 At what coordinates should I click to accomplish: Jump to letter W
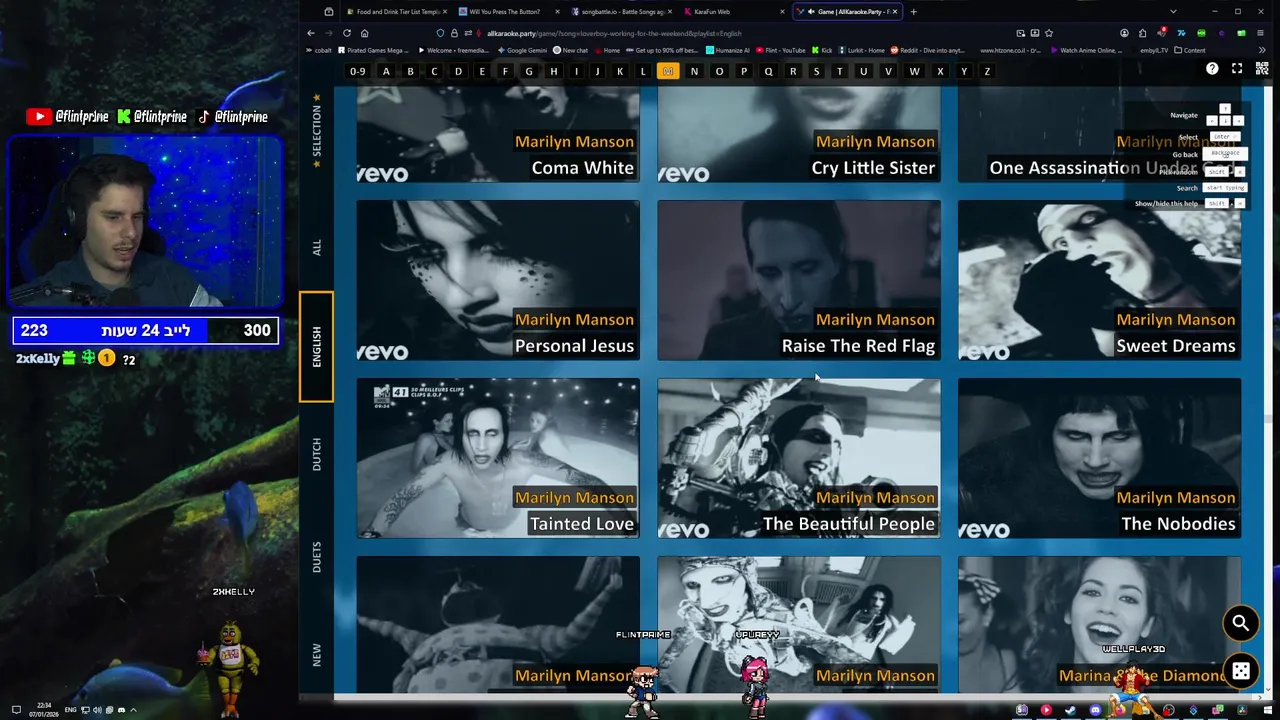point(914,71)
